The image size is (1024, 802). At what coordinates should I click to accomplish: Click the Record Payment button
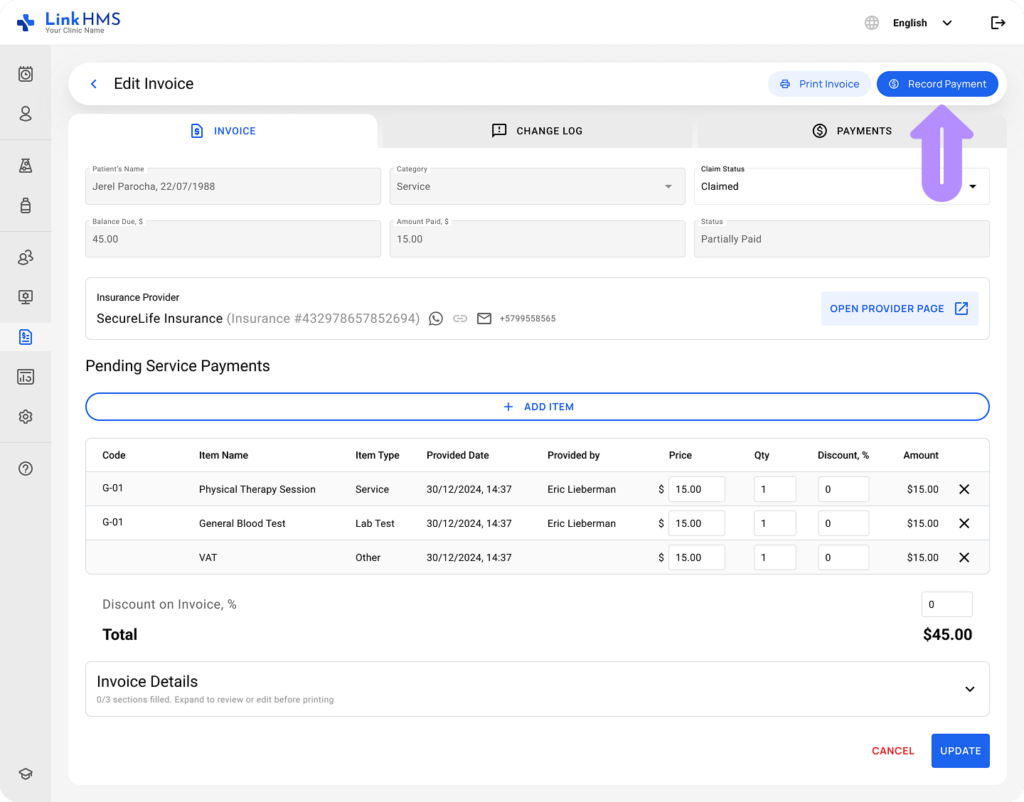pyautogui.click(x=937, y=84)
